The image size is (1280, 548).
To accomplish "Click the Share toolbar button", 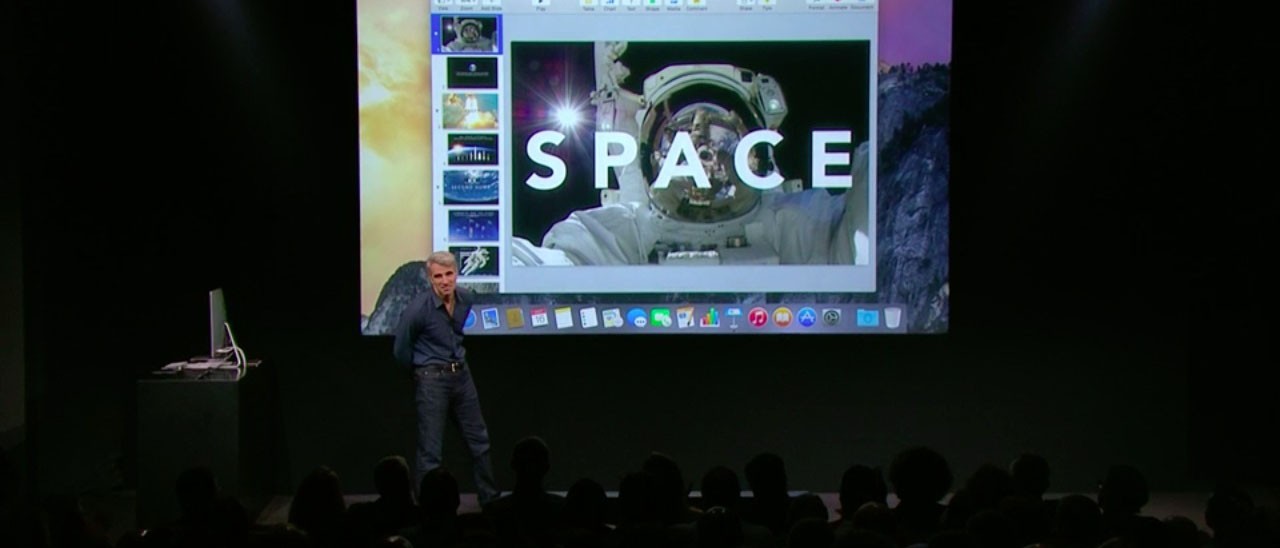I will click(x=745, y=5).
